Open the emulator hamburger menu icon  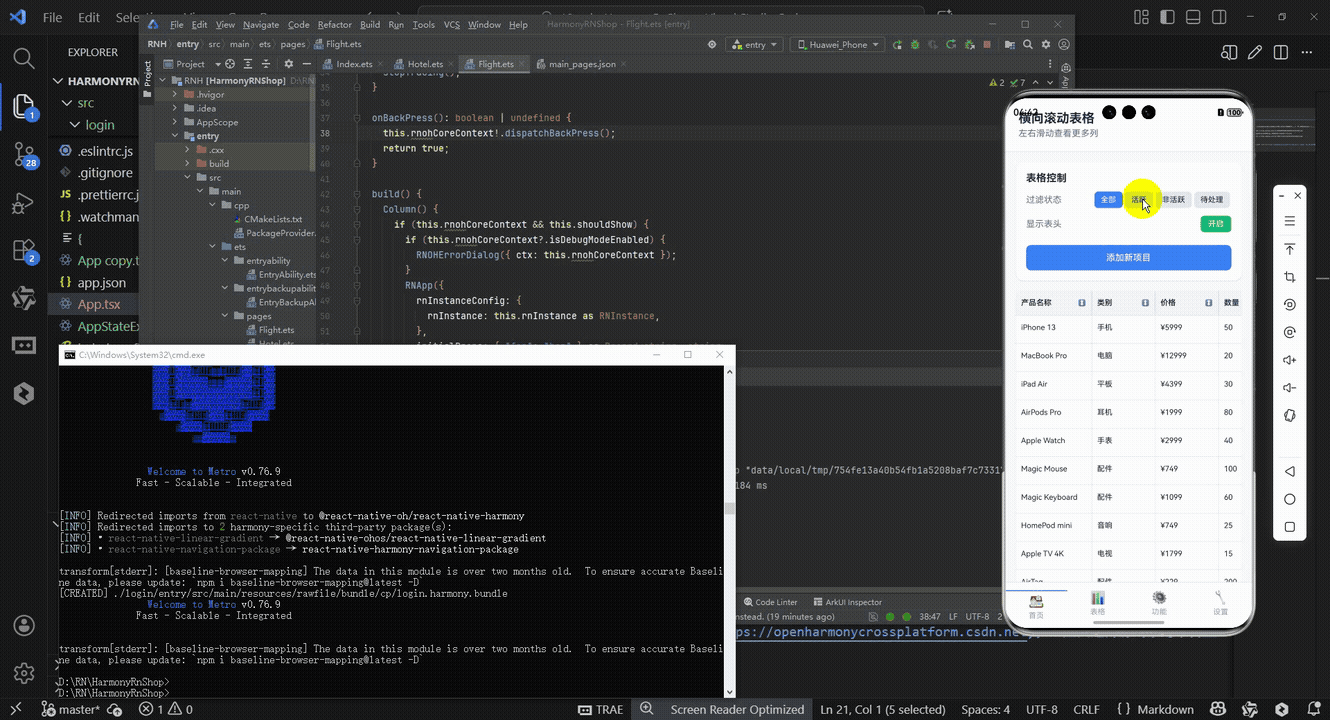[1290, 221]
